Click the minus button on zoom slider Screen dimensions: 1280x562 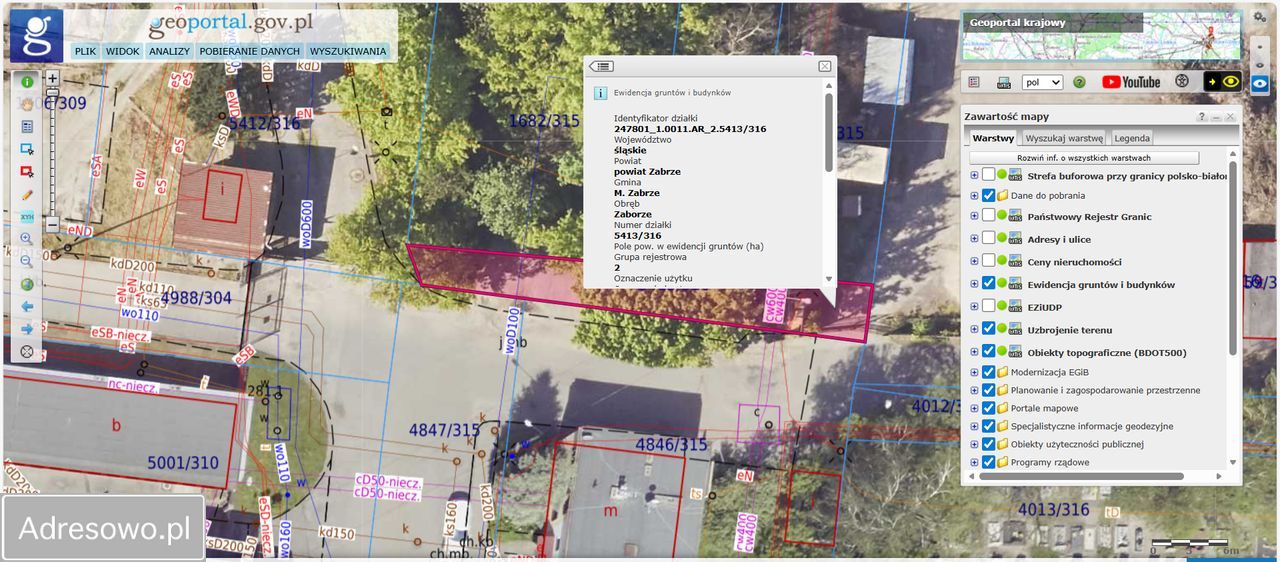point(53,224)
